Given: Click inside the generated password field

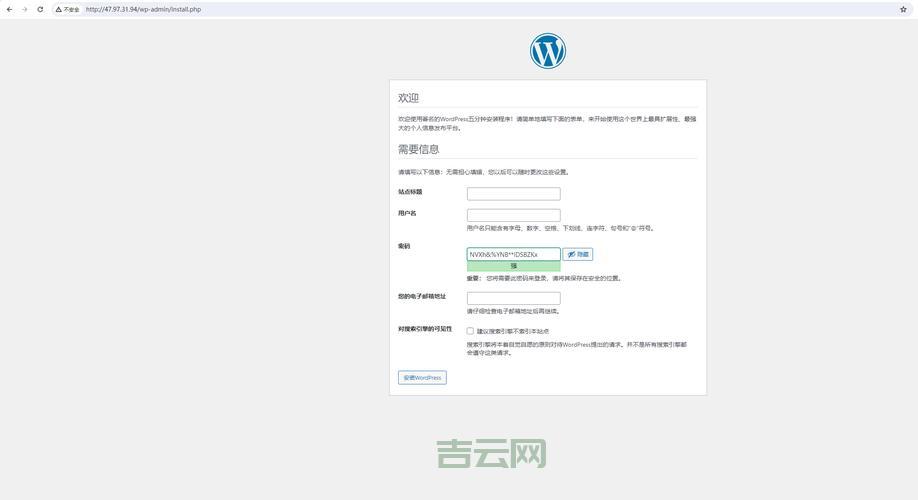Looking at the screenshot, I should [x=513, y=254].
